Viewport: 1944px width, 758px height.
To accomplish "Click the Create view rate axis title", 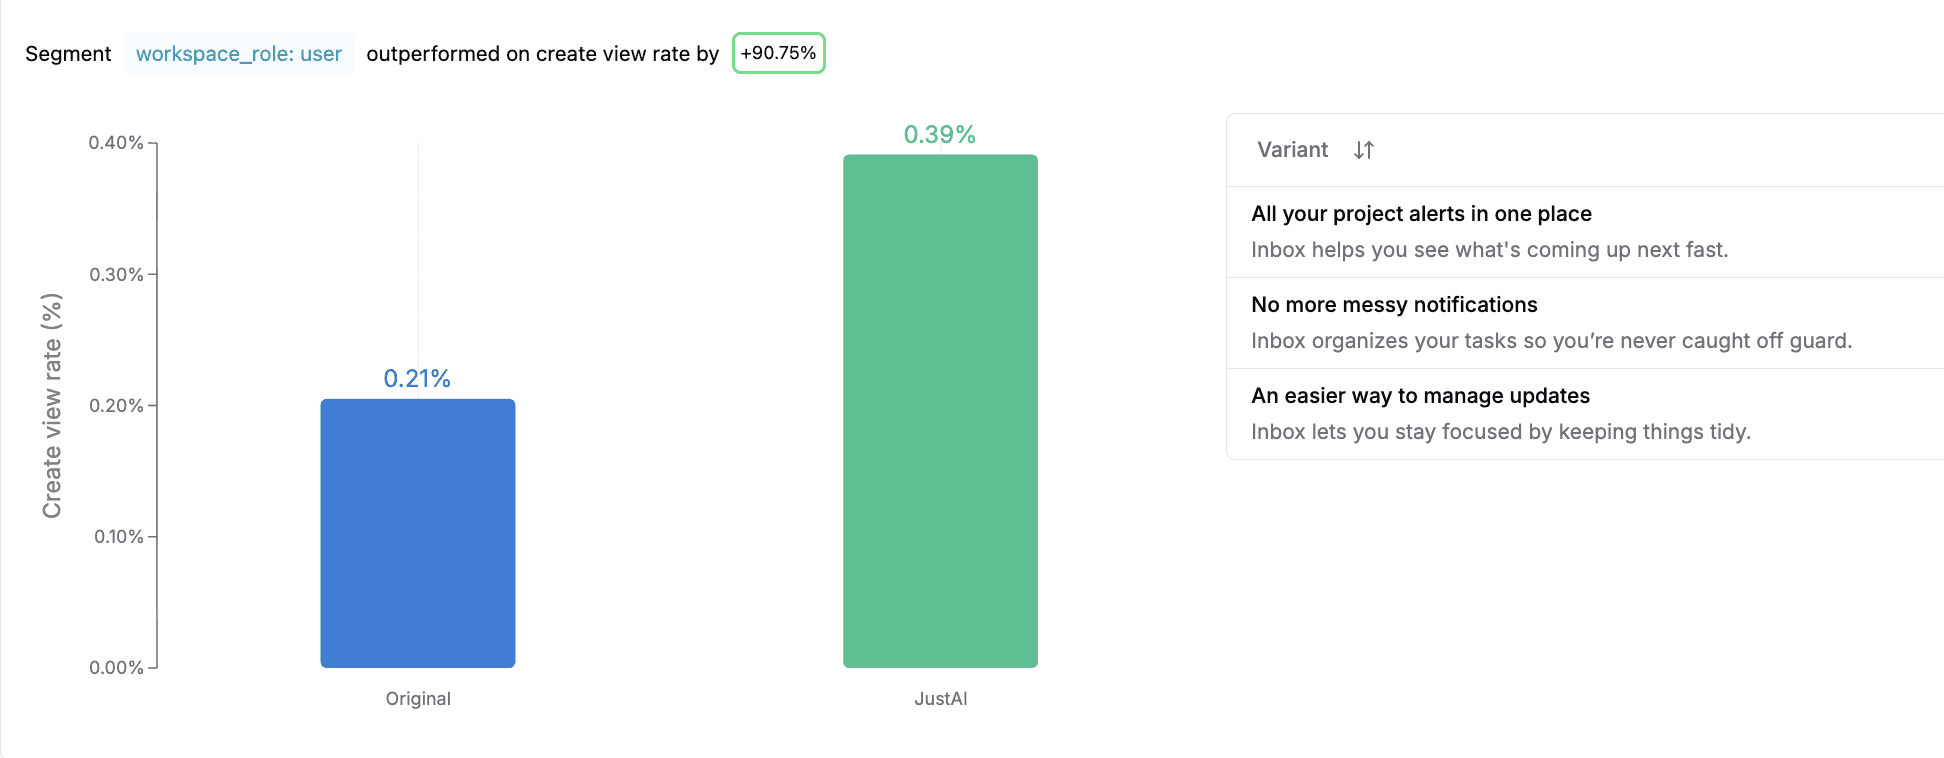I will (52, 405).
